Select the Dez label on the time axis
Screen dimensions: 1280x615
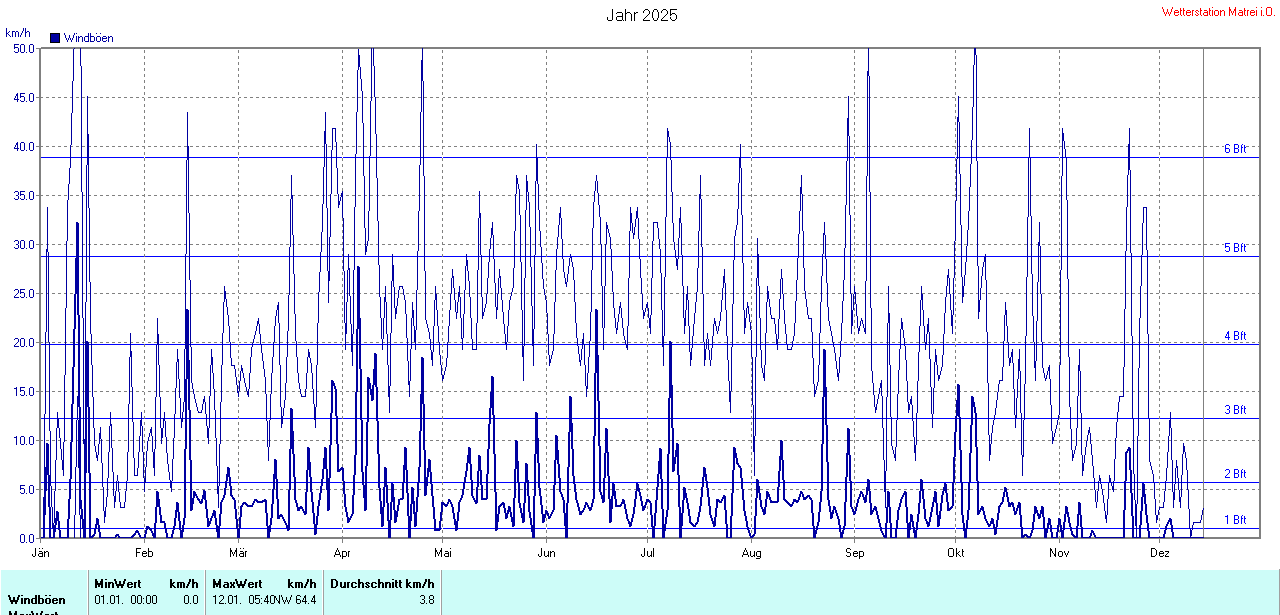1159,552
